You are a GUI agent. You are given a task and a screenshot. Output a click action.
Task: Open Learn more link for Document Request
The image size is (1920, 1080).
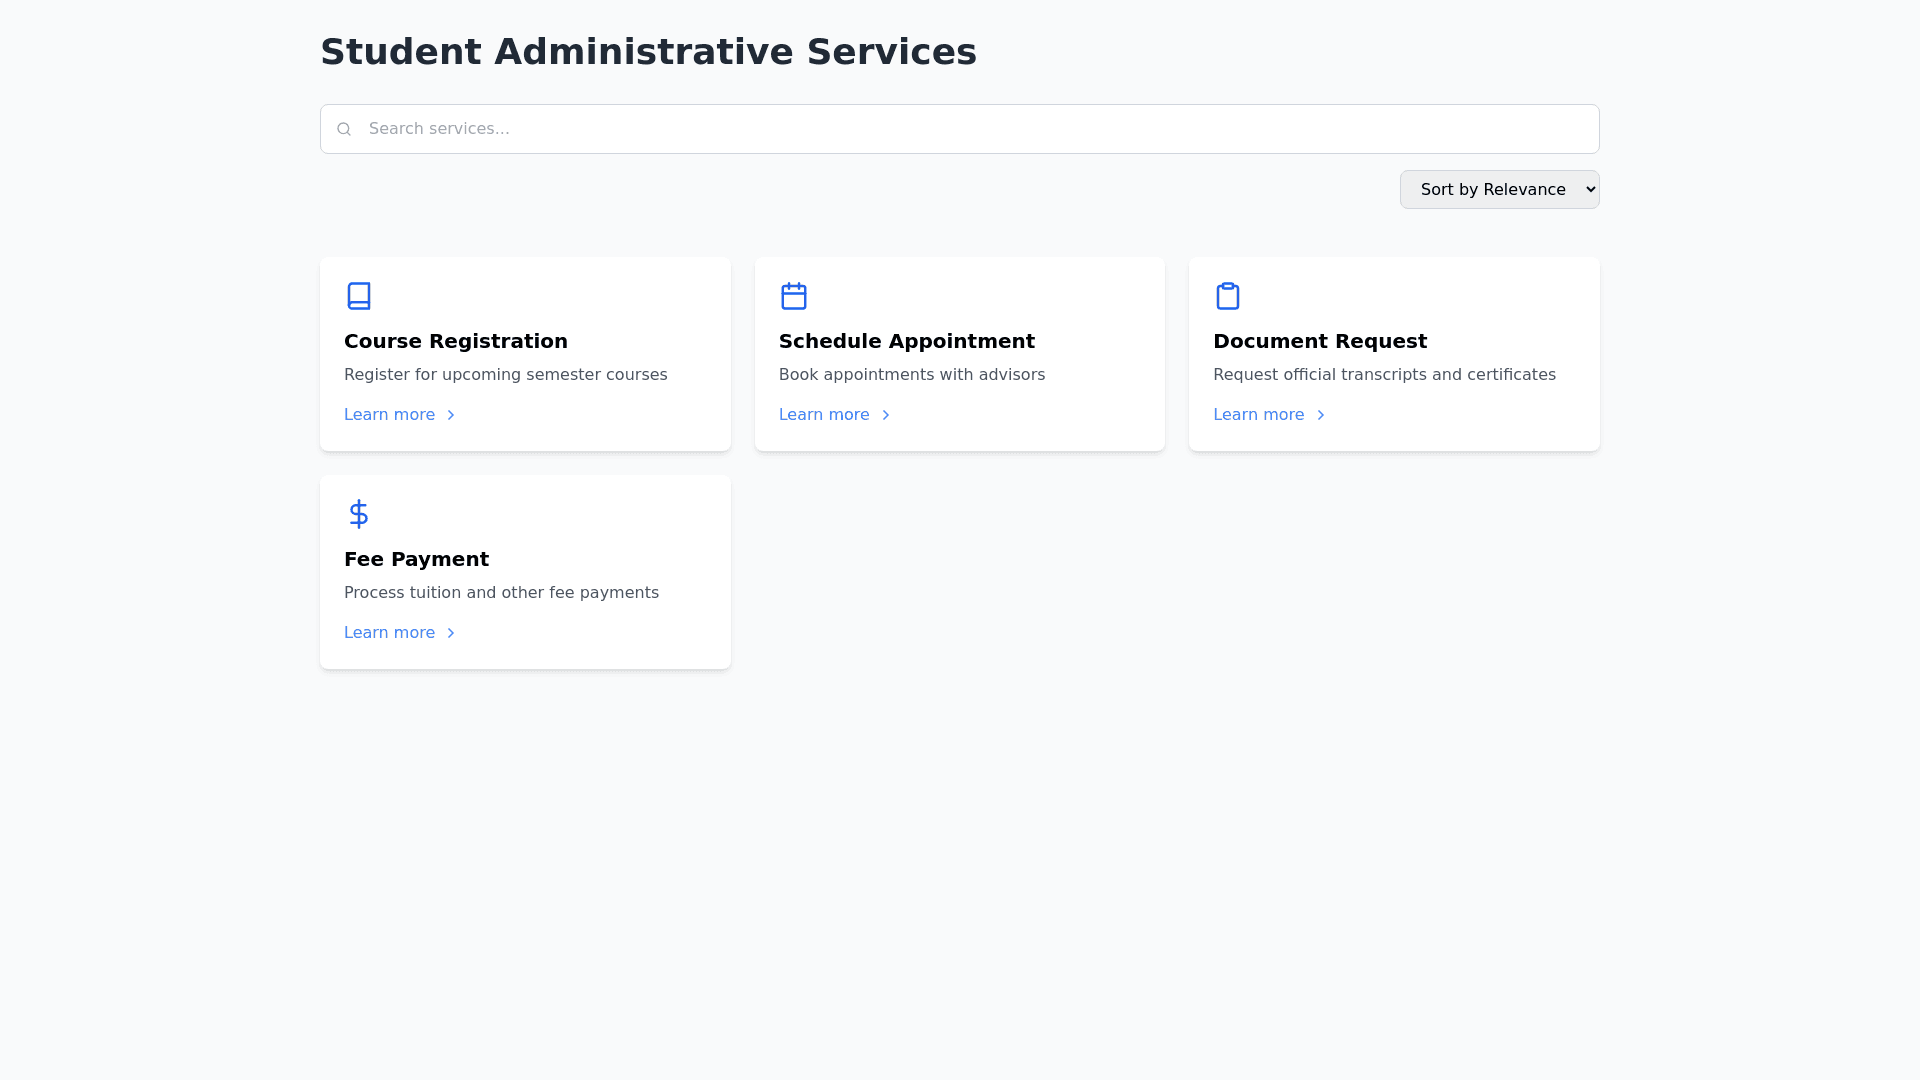1258,415
